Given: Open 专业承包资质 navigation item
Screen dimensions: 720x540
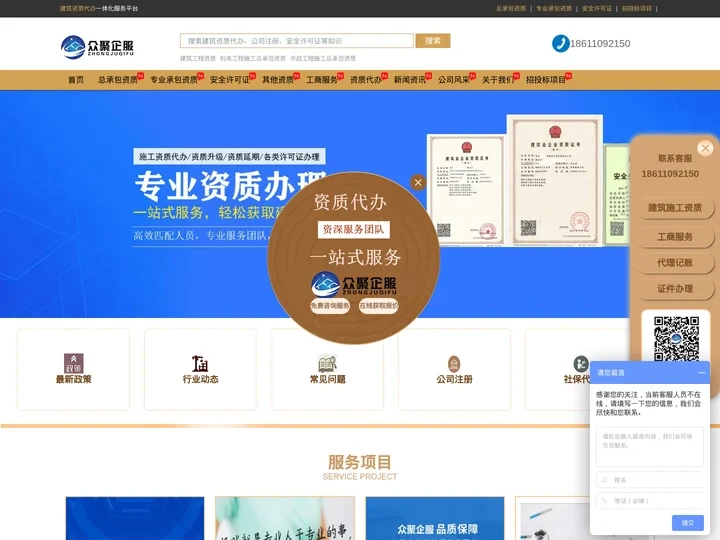Looking at the screenshot, I should pos(174,80).
